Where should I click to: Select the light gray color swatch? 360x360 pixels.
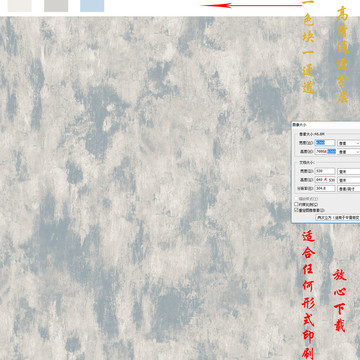(56, 6)
